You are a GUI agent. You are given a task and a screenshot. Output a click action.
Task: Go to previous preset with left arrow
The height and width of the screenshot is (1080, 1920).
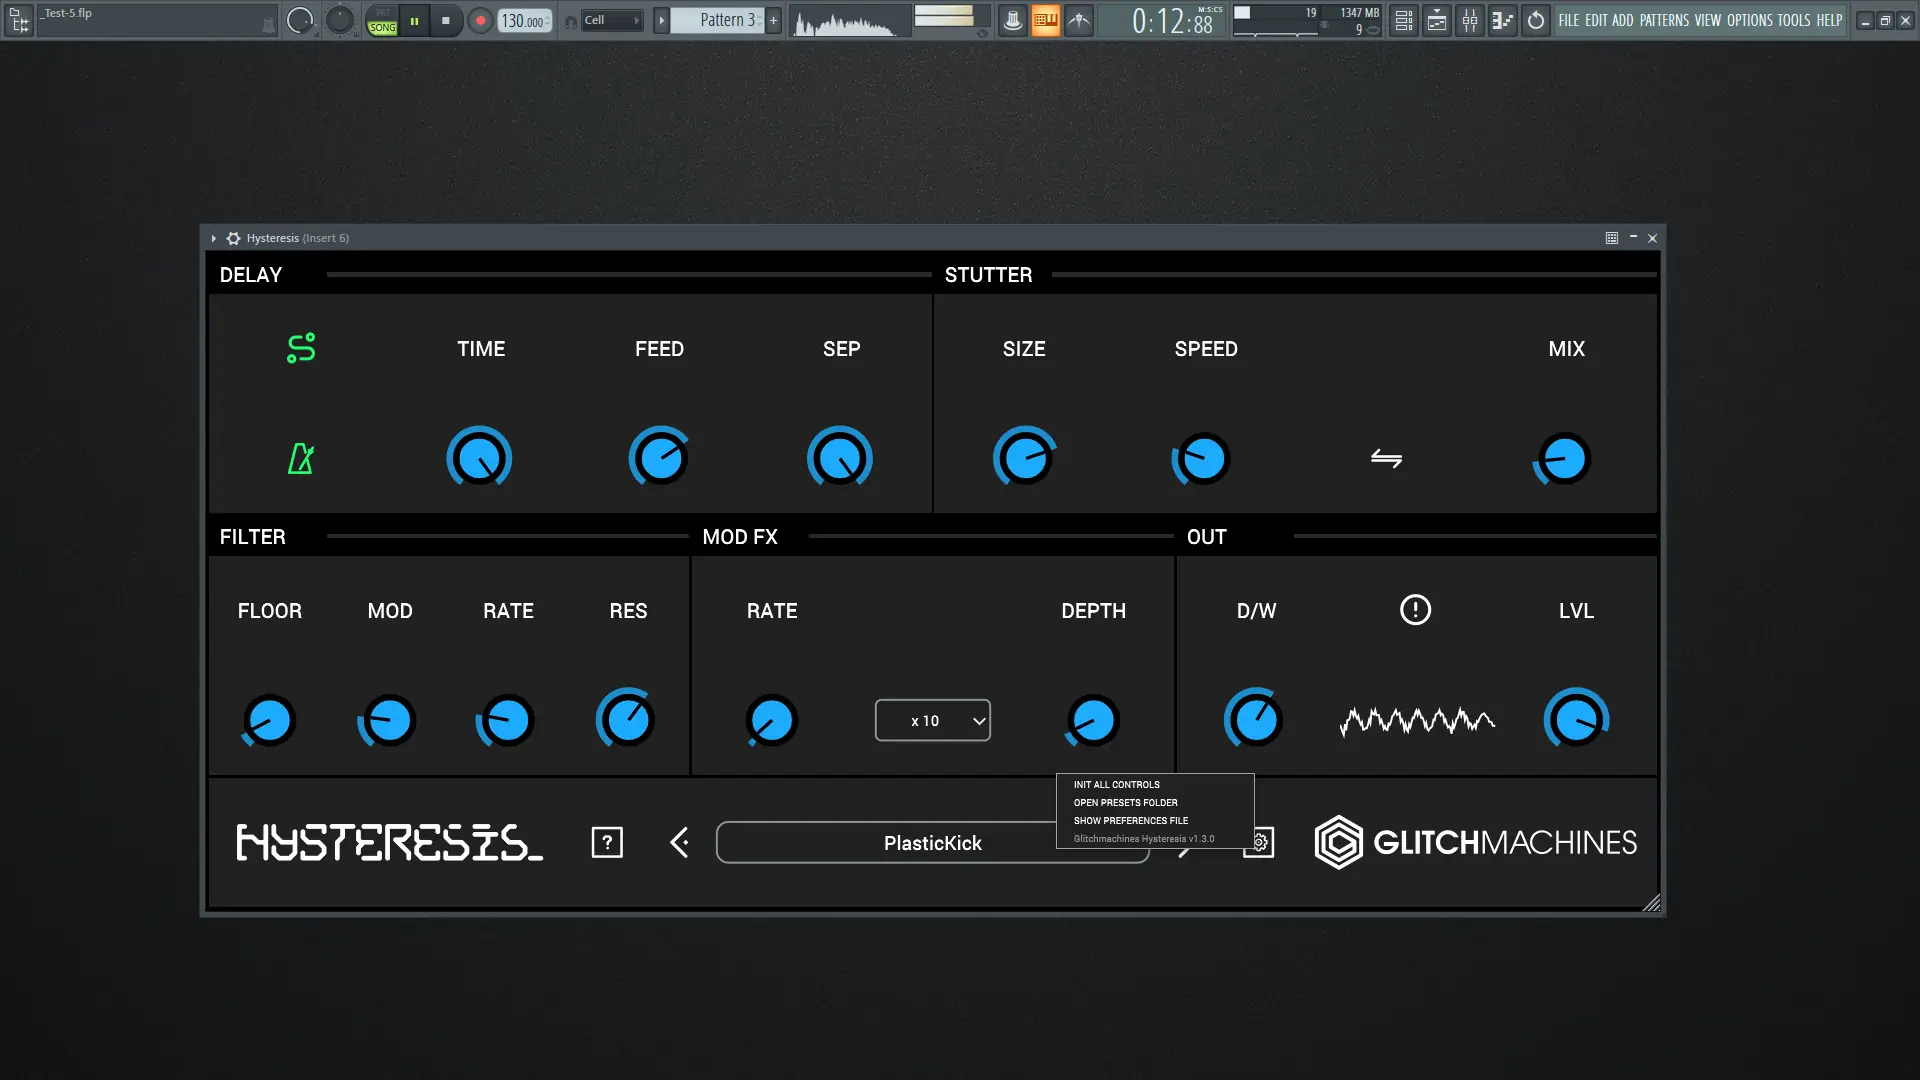[x=680, y=843]
